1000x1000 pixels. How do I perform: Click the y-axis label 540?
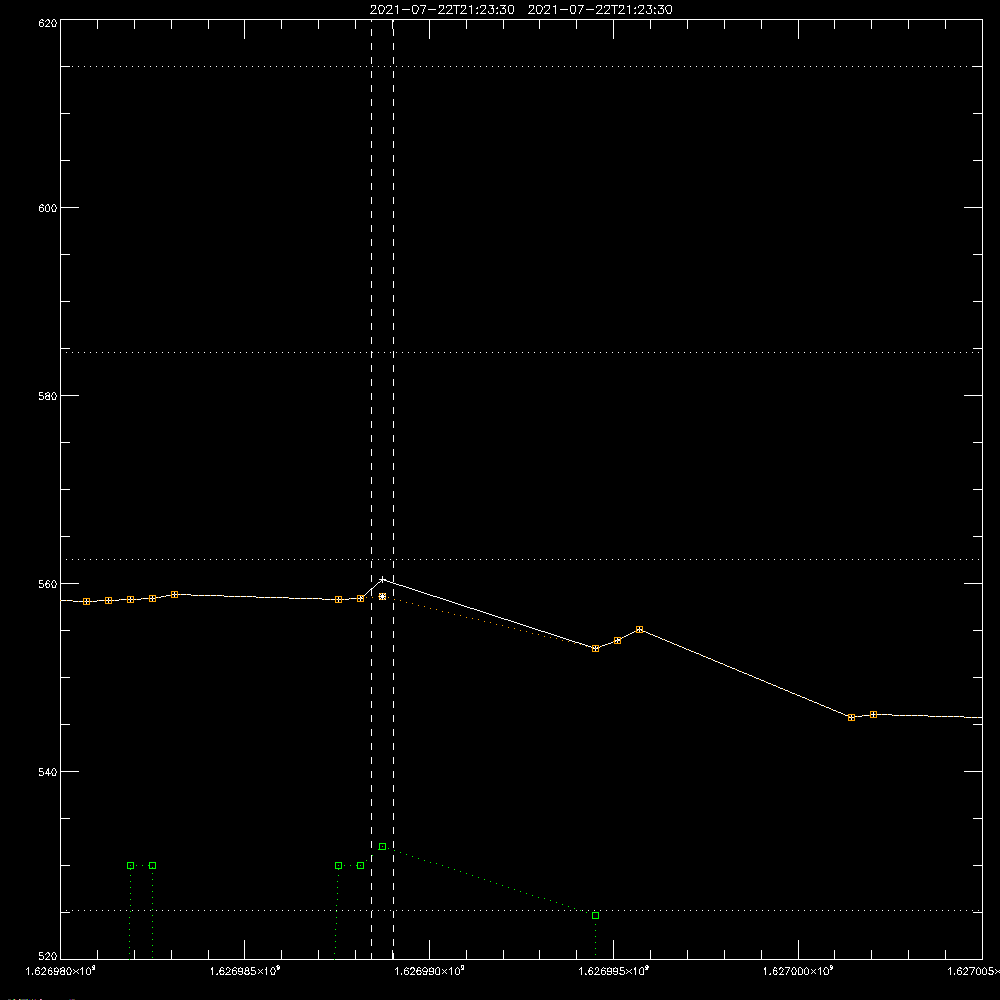(x=48, y=772)
